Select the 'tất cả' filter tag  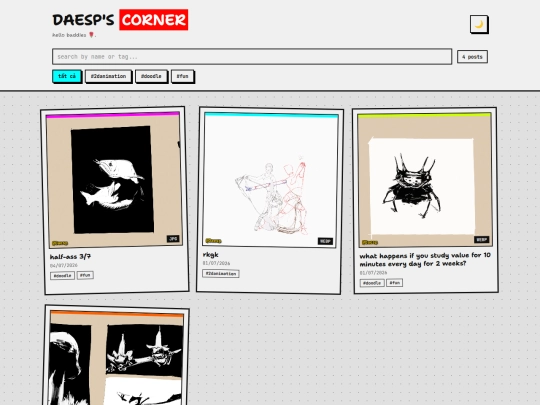click(67, 76)
